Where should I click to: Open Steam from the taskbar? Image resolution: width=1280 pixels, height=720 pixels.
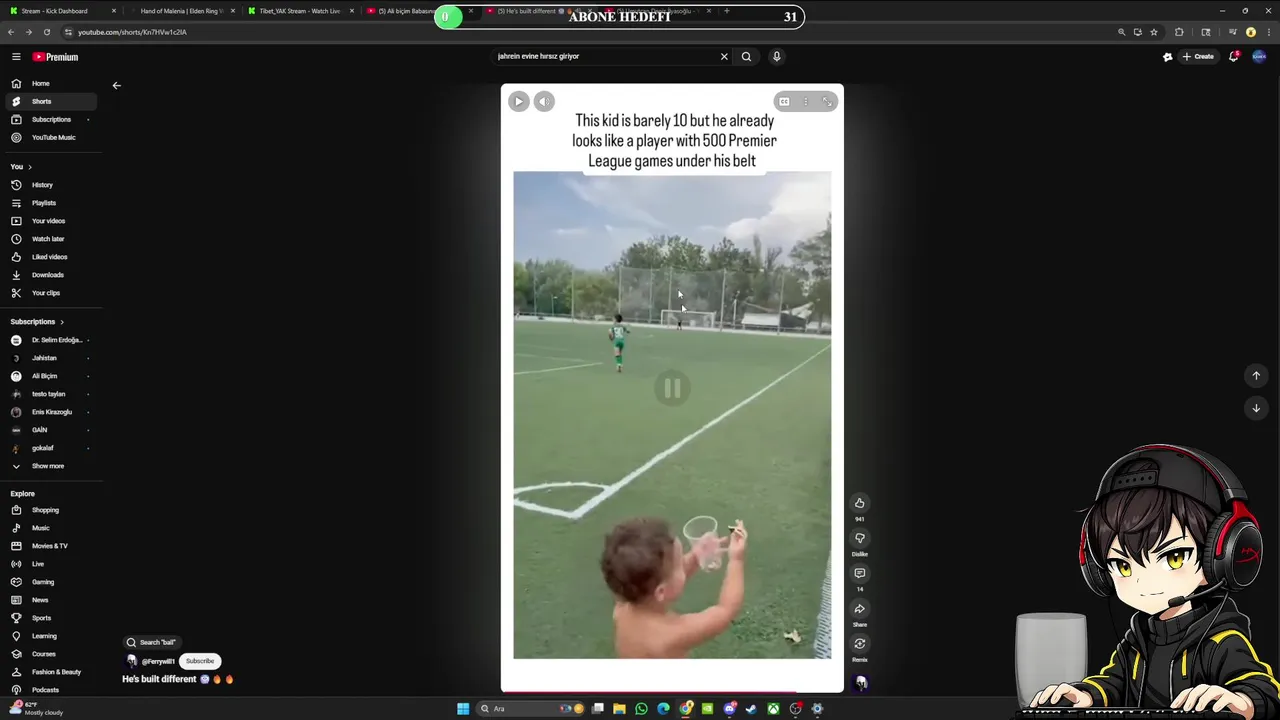(751, 709)
